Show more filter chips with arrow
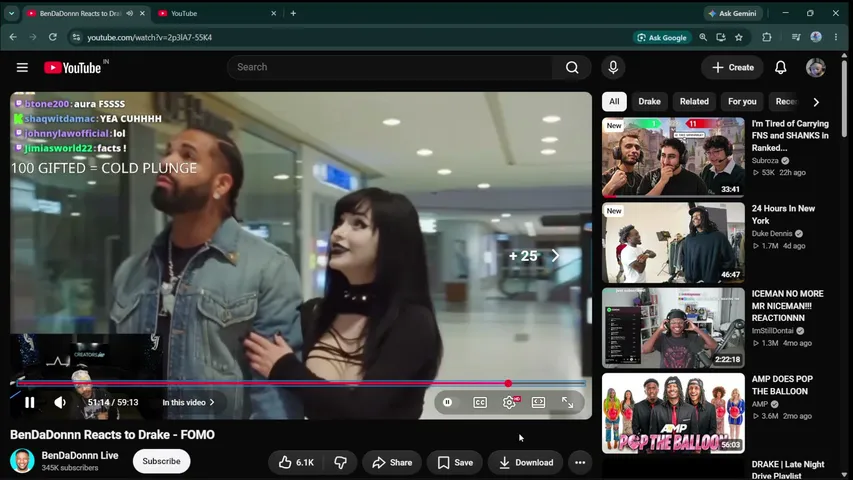The height and width of the screenshot is (480, 853). coord(816,102)
